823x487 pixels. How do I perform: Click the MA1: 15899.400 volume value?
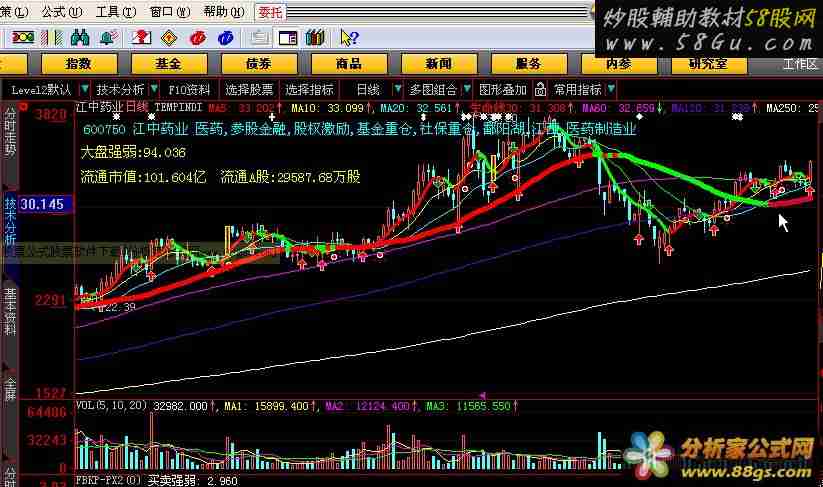click(x=269, y=406)
